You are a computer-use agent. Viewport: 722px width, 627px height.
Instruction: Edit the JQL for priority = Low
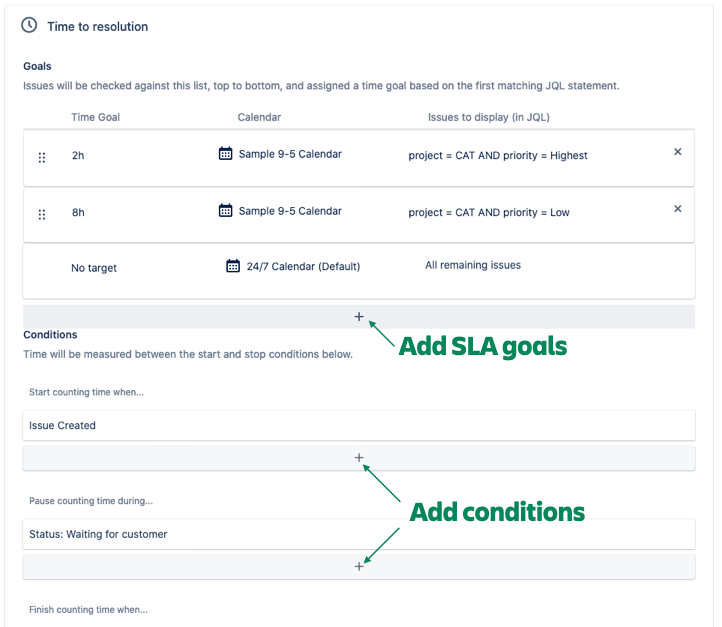click(489, 213)
